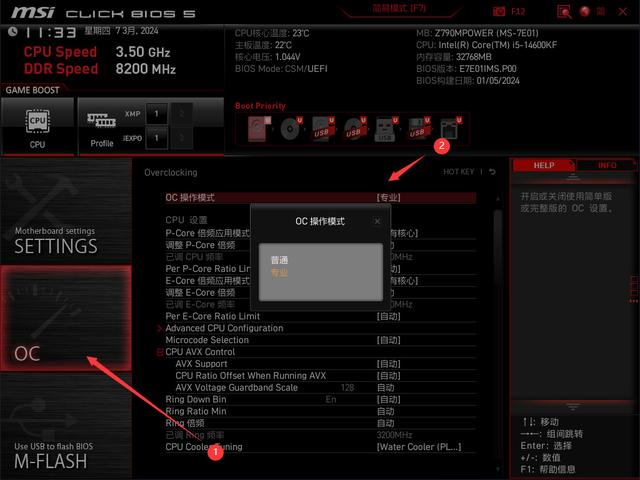
Task: Open CPU Cooler Tuning Water Cooler dropdown
Action: point(419,447)
